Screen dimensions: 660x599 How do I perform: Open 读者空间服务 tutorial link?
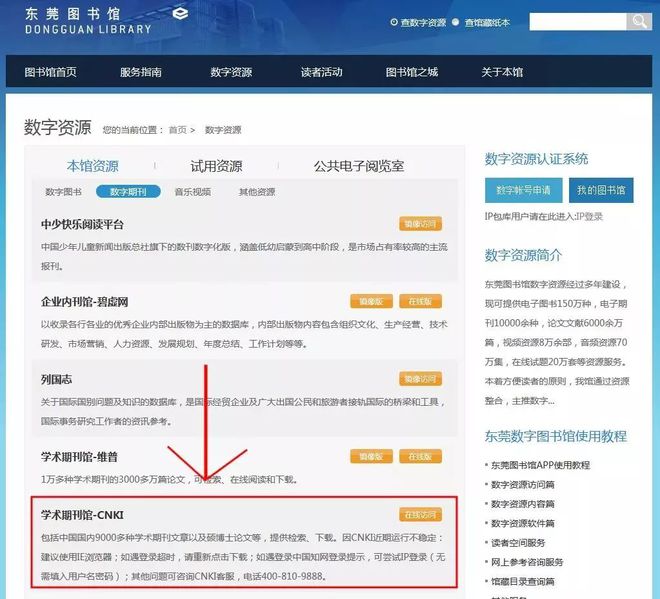point(518,543)
